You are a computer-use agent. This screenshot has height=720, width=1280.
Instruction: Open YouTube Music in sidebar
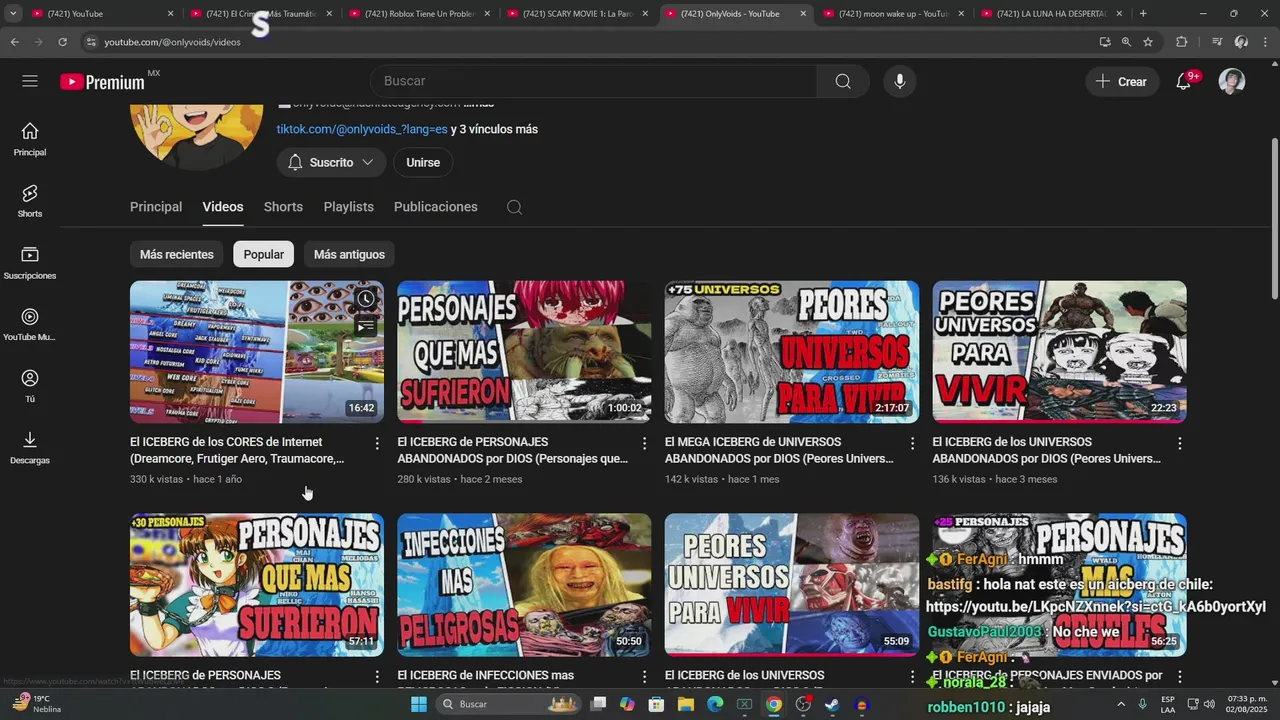(30, 325)
